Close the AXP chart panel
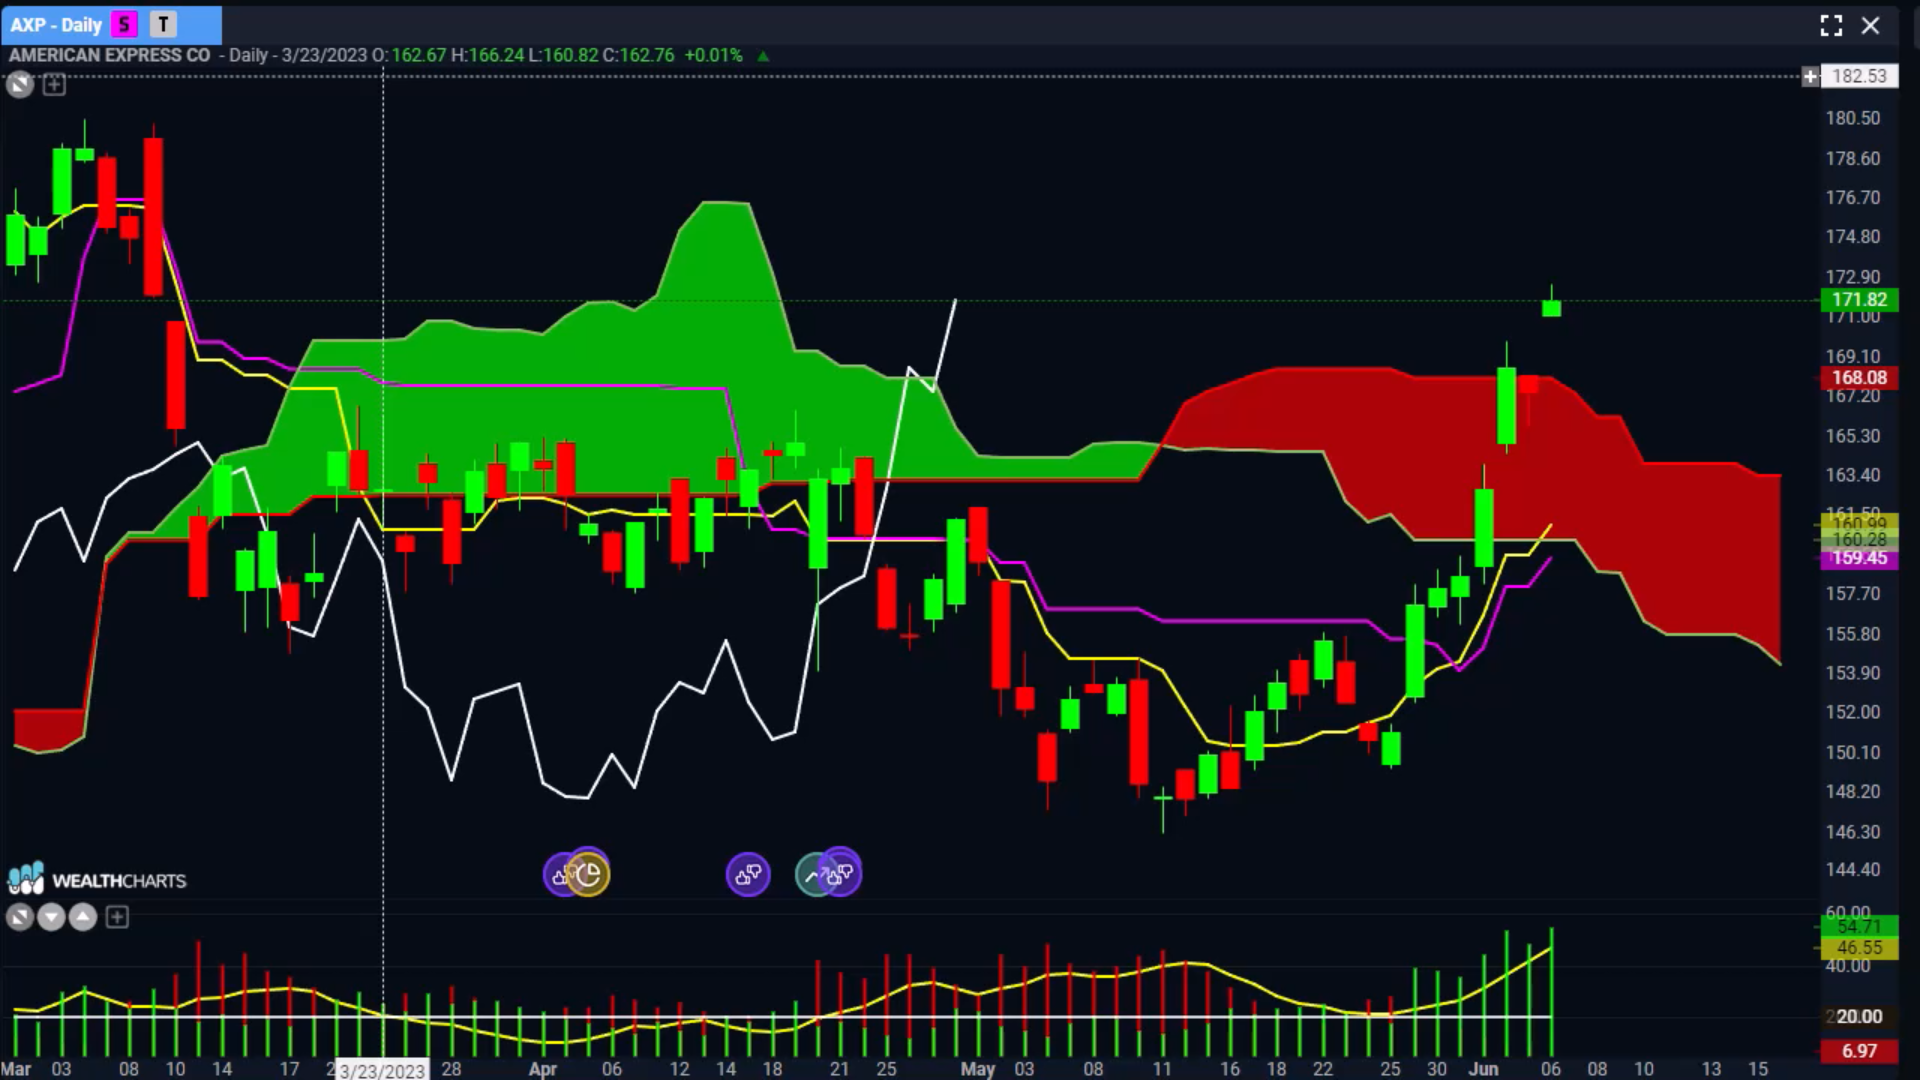Image resolution: width=1920 pixels, height=1080 pixels. coord(1870,26)
